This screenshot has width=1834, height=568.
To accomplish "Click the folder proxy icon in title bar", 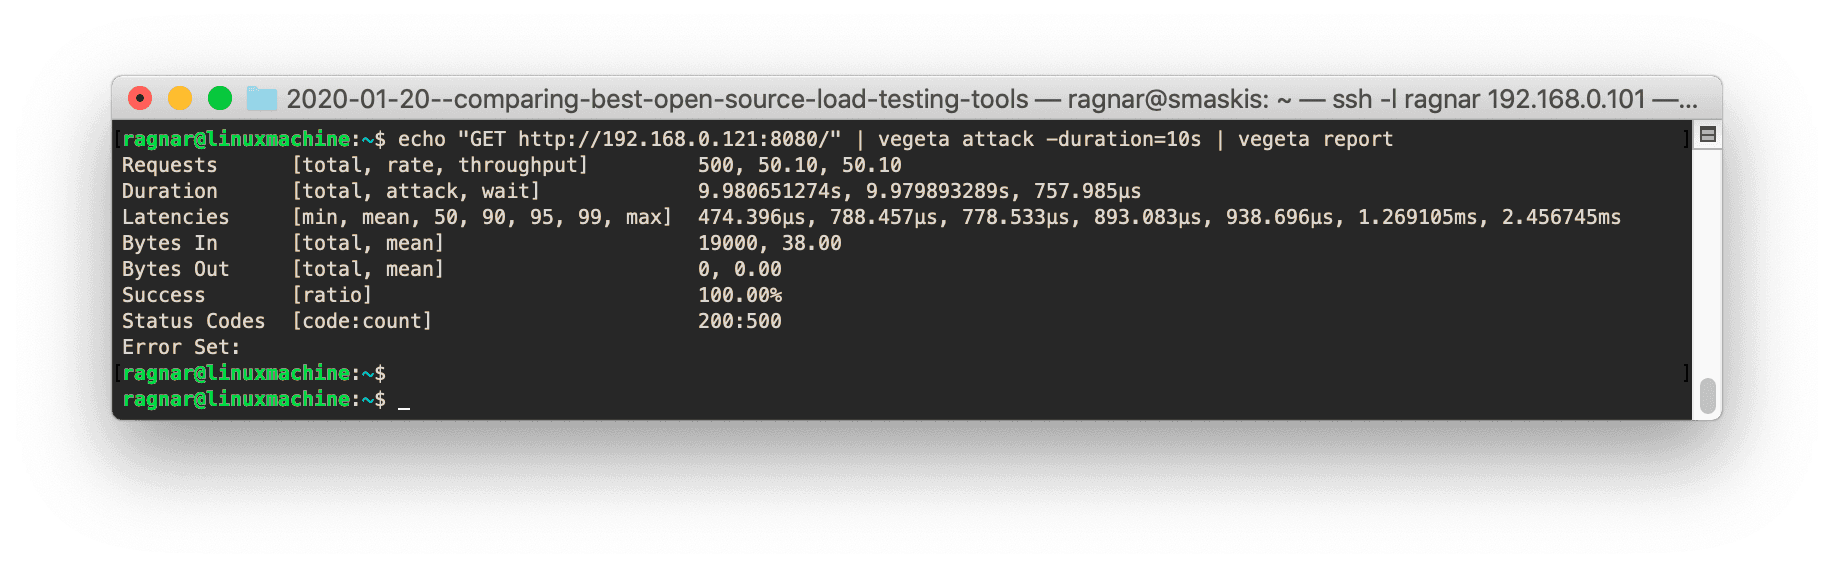I will click(x=262, y=99).
